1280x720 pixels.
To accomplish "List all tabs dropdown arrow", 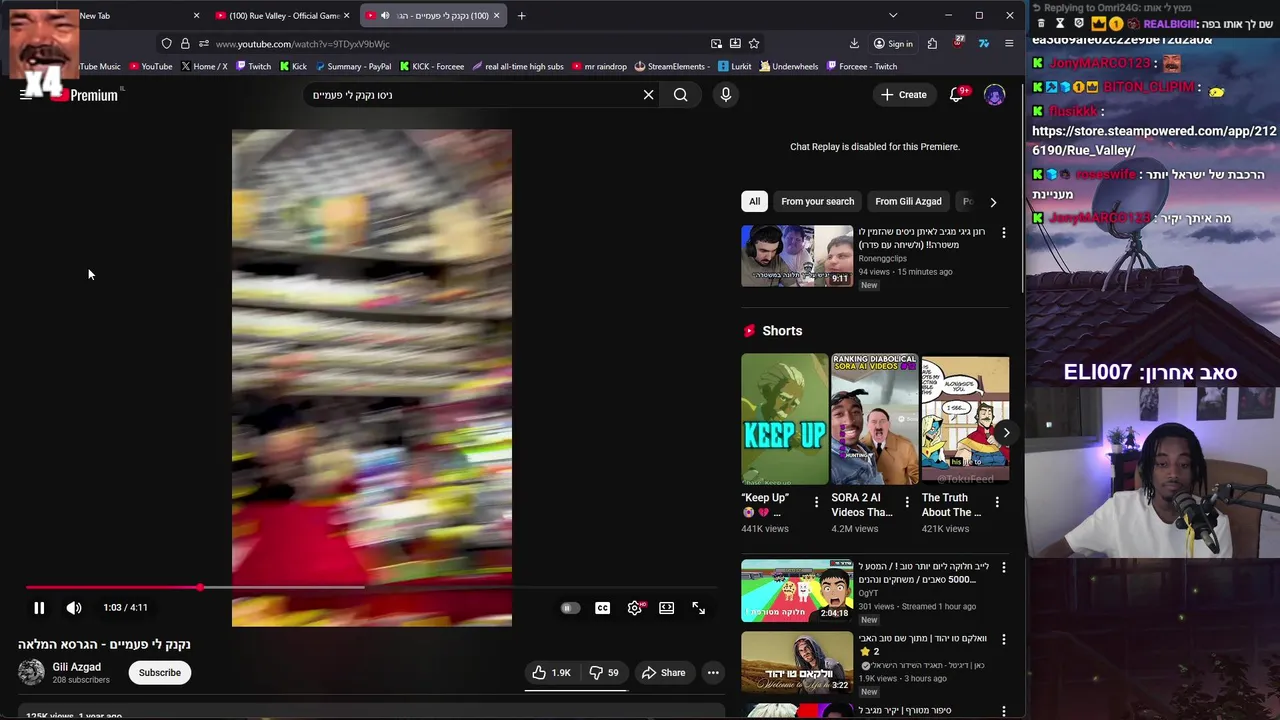I will pos(893,15).
